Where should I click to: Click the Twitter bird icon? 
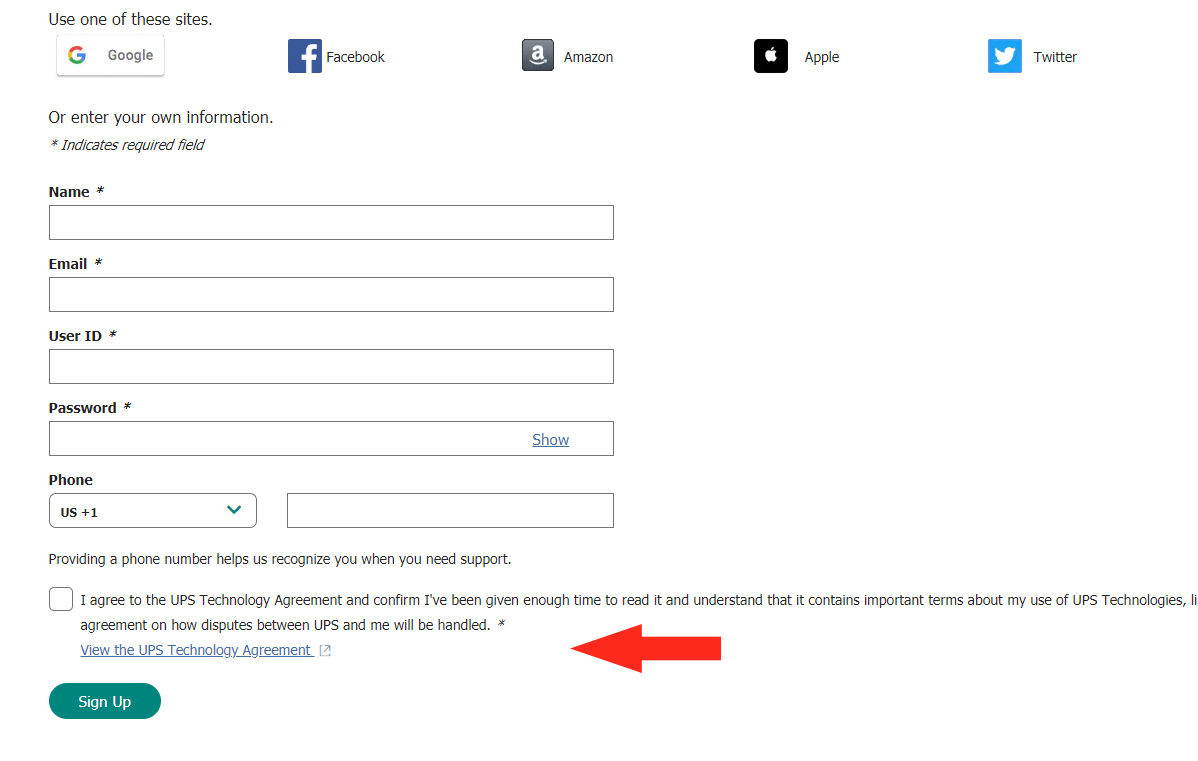click(x=1004, y=56)
